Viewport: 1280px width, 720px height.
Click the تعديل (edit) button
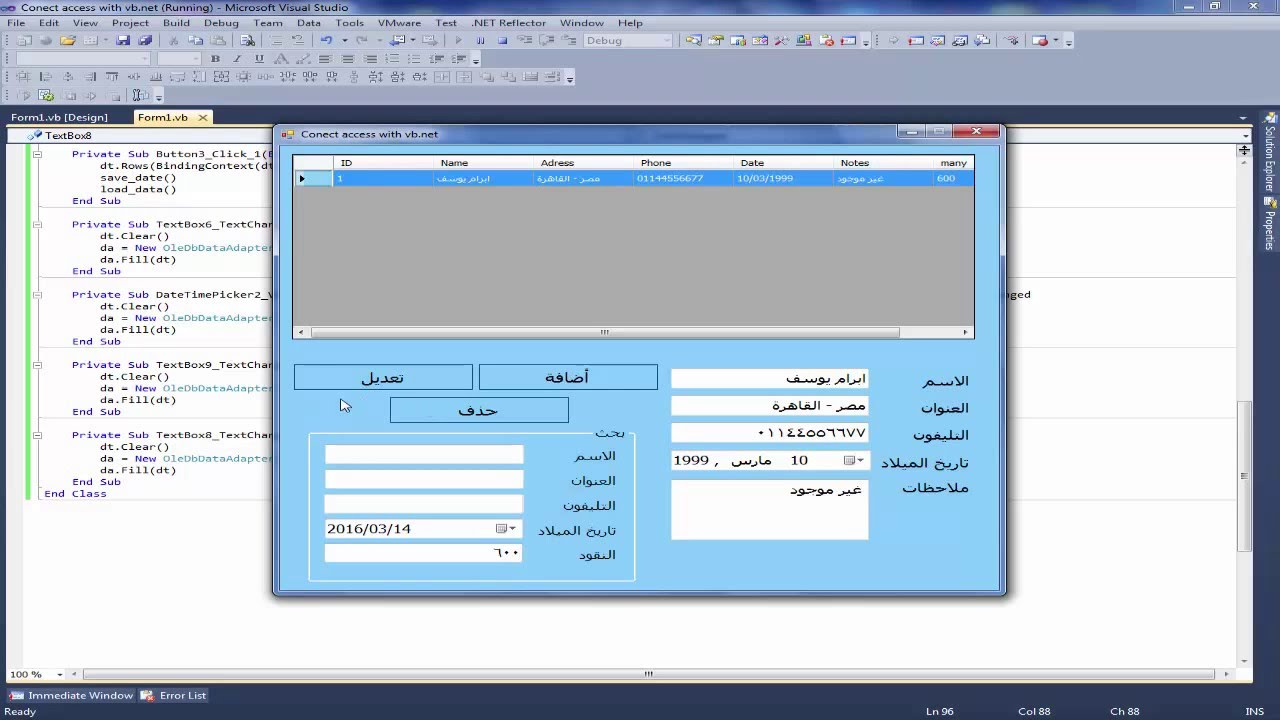click(x=383, y=377)
